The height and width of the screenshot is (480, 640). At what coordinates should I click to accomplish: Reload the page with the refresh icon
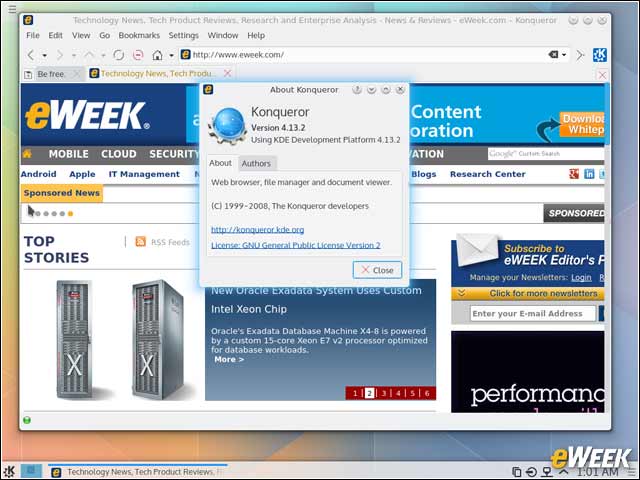(x=119, y=55)
